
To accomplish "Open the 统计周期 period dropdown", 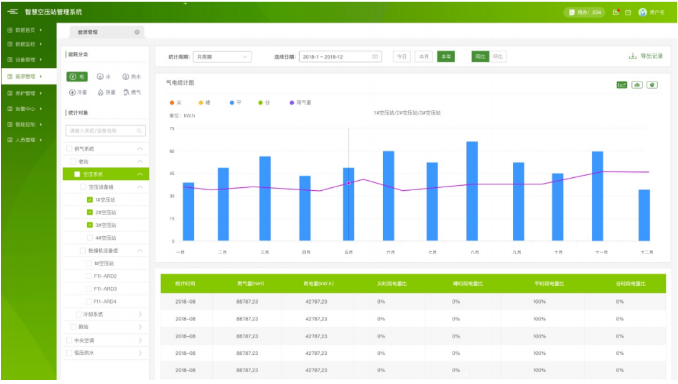I will 222,57.
